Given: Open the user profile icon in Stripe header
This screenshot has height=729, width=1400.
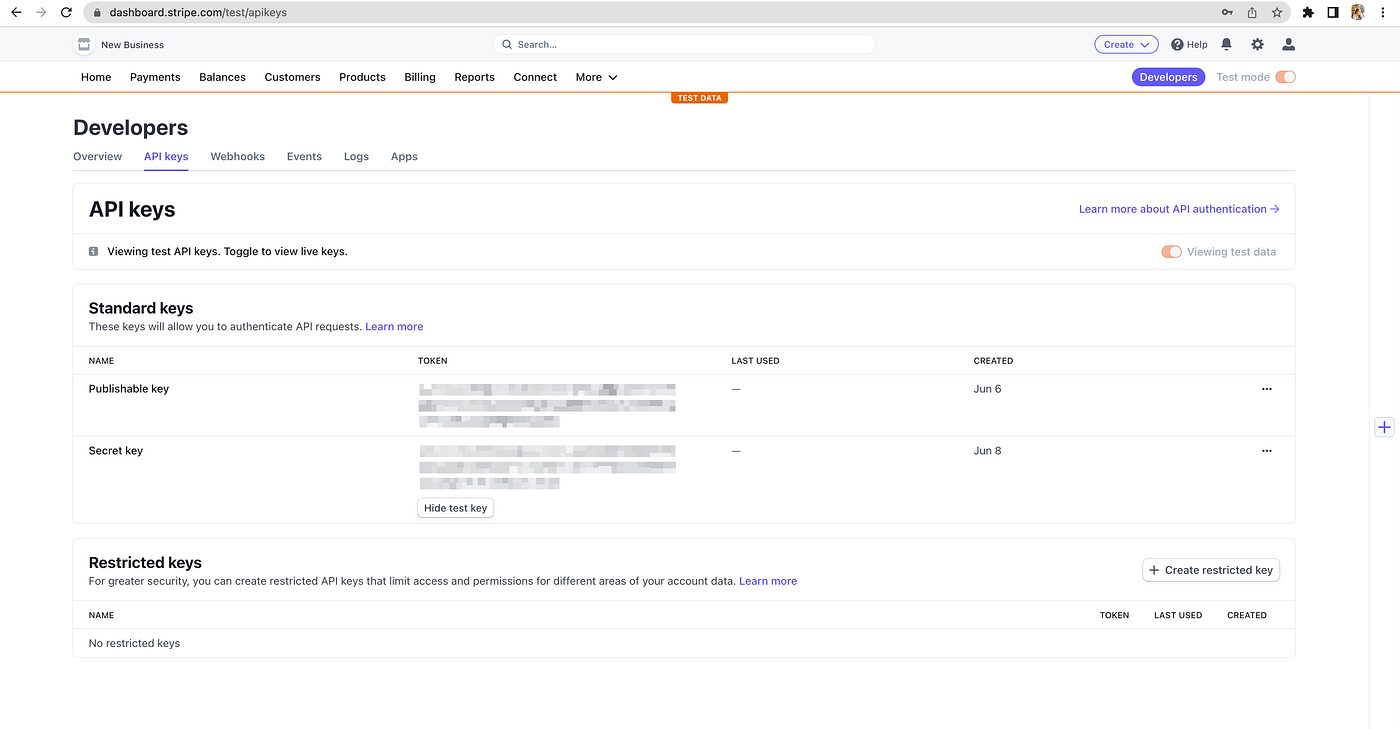Looking at the screenshot, I should [1288, 45].
